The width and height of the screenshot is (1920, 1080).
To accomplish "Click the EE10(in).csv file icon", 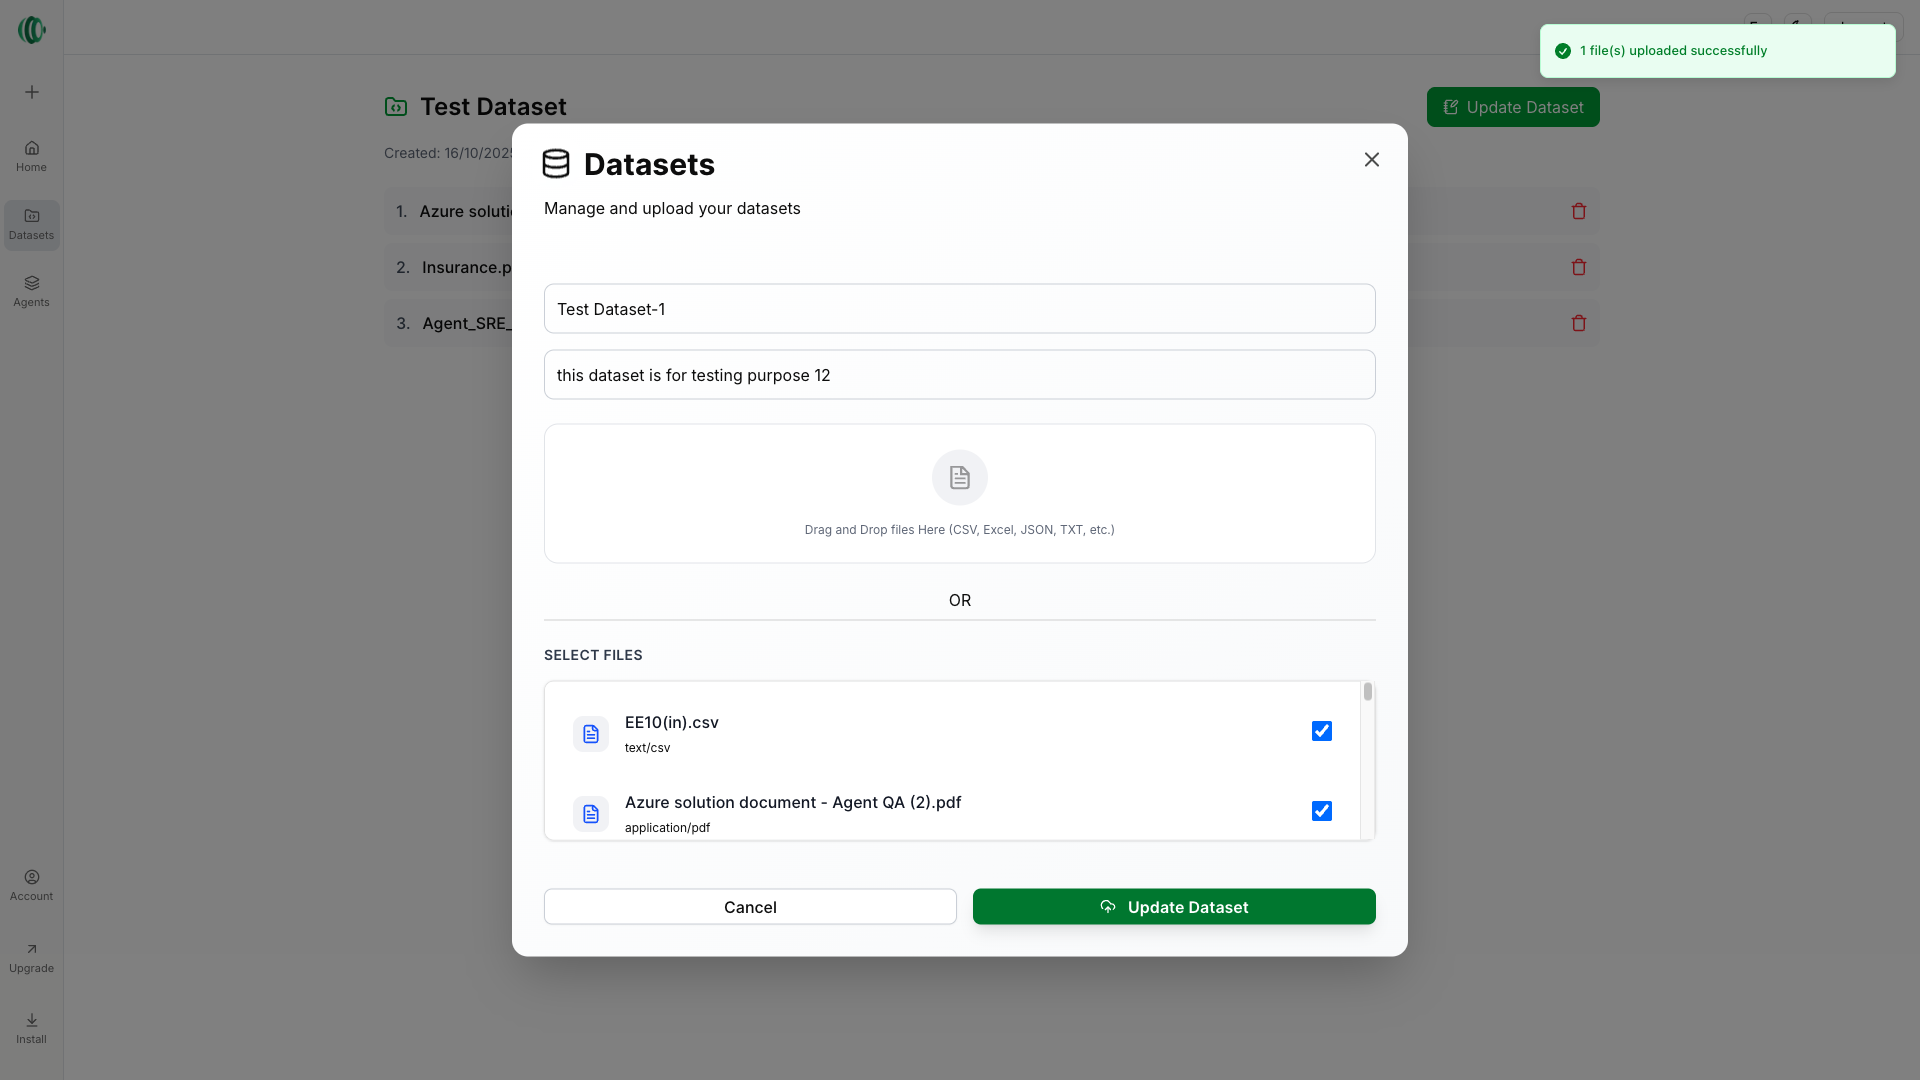I will [x=591, y=734].
